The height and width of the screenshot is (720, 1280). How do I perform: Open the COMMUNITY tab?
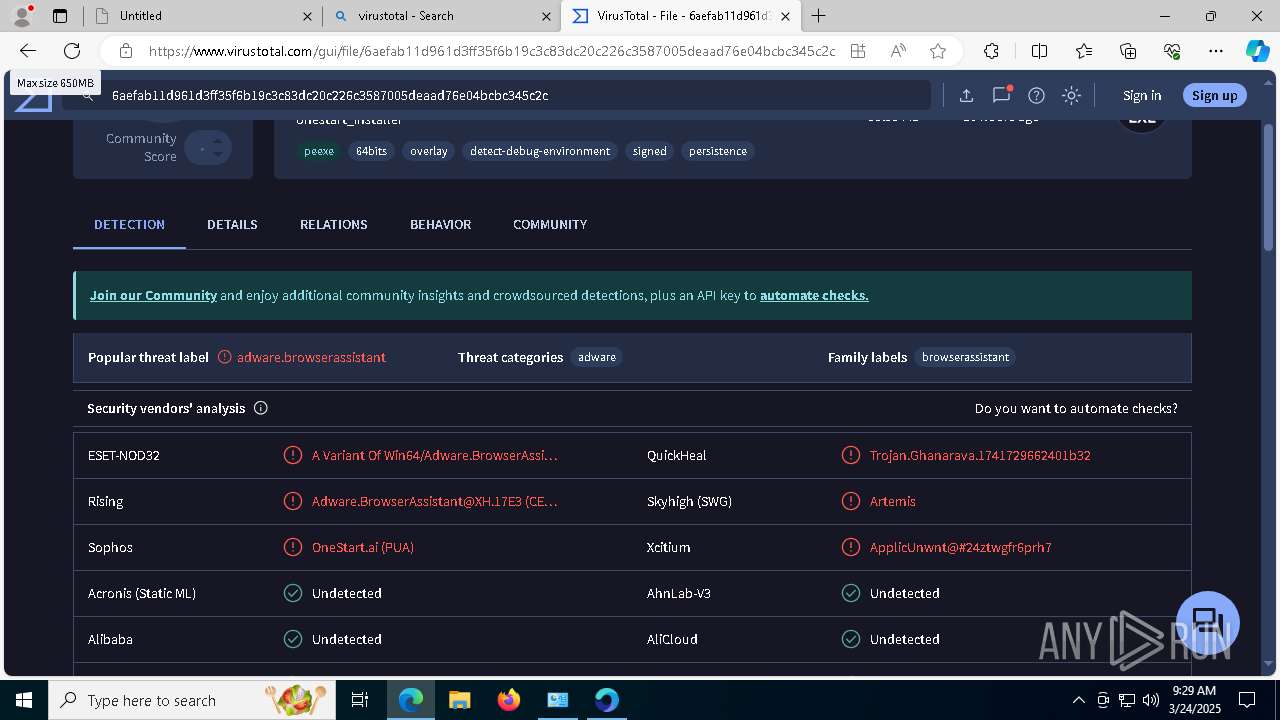pyautogui.click(x=550, y=224)
